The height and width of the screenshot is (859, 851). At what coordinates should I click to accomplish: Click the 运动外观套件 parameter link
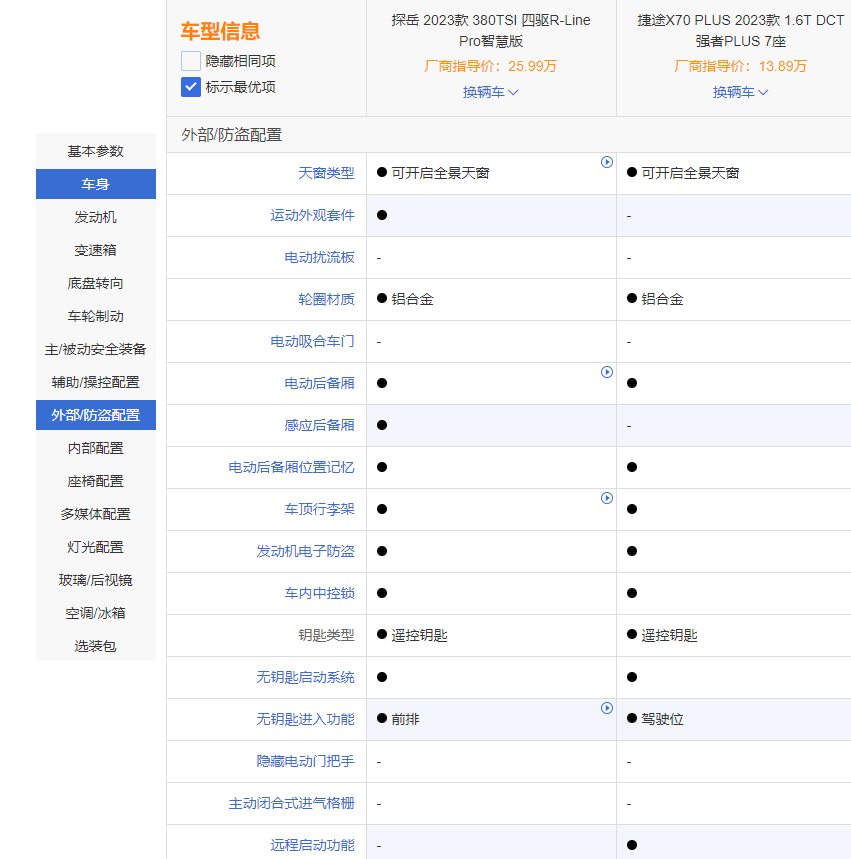pyautogui.click(x=312, y=215)
